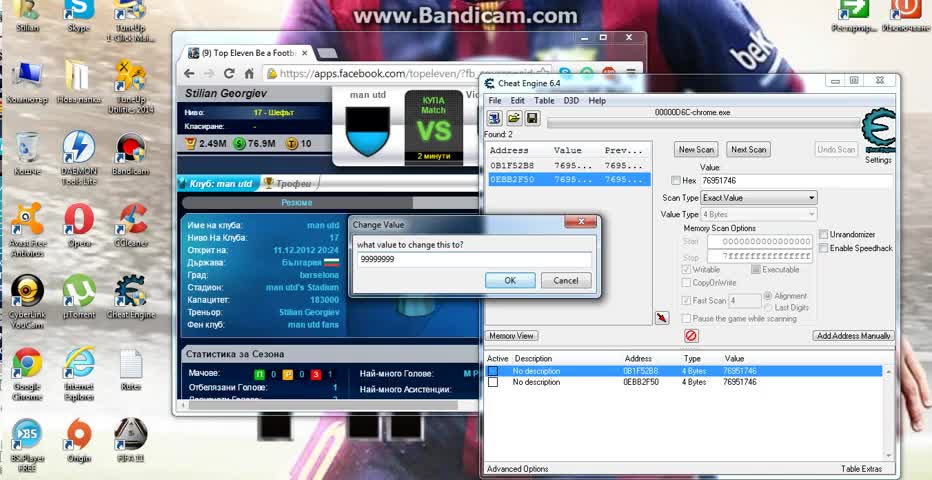Select the FIFA 11 desktop icon
932x480 pixels.
tap(131, 441)
